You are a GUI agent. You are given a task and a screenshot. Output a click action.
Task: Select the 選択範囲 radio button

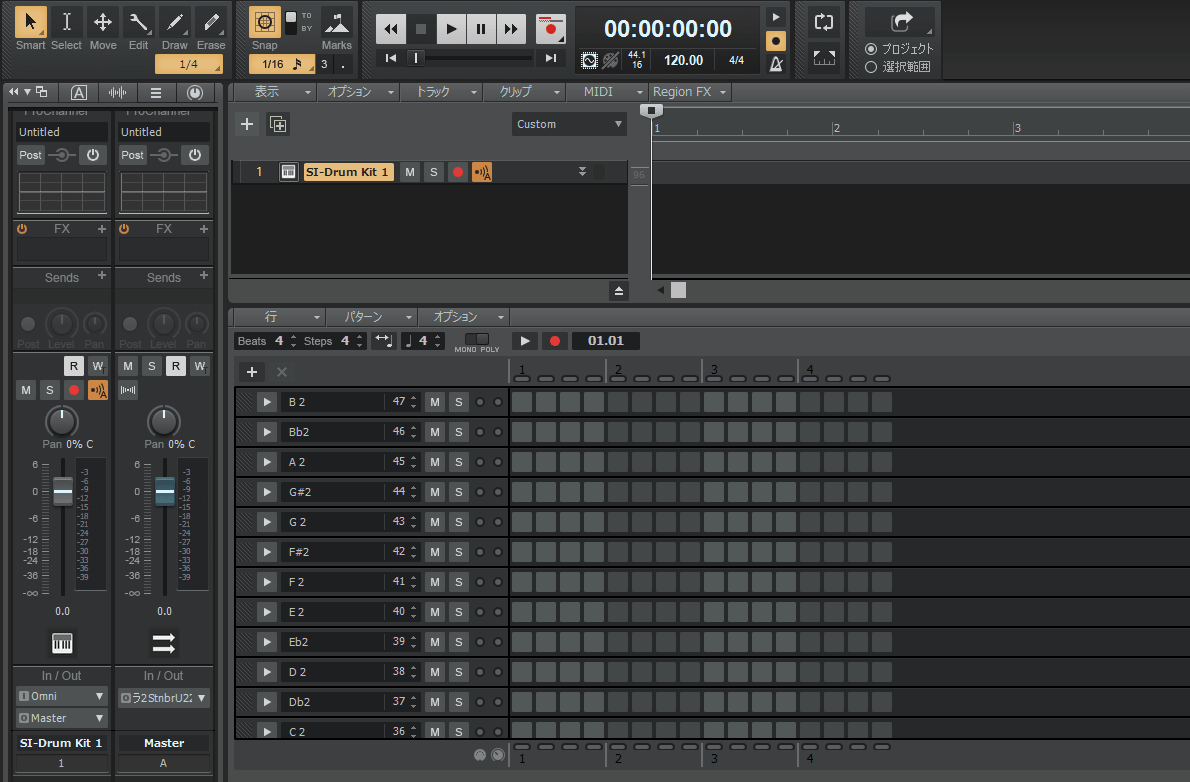pos(870,67)
